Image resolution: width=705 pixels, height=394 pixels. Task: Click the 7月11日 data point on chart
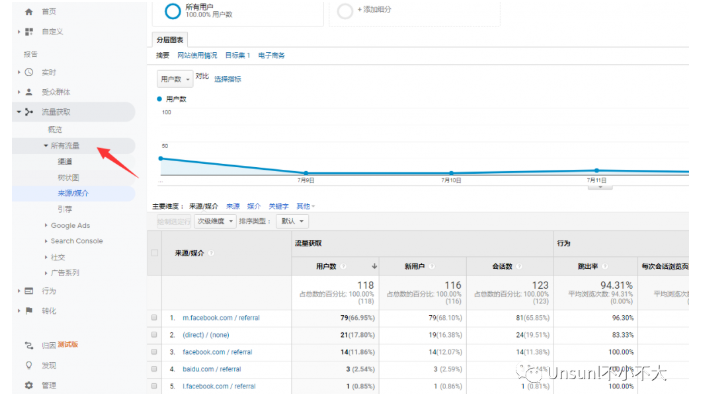[x=597, y=170]
